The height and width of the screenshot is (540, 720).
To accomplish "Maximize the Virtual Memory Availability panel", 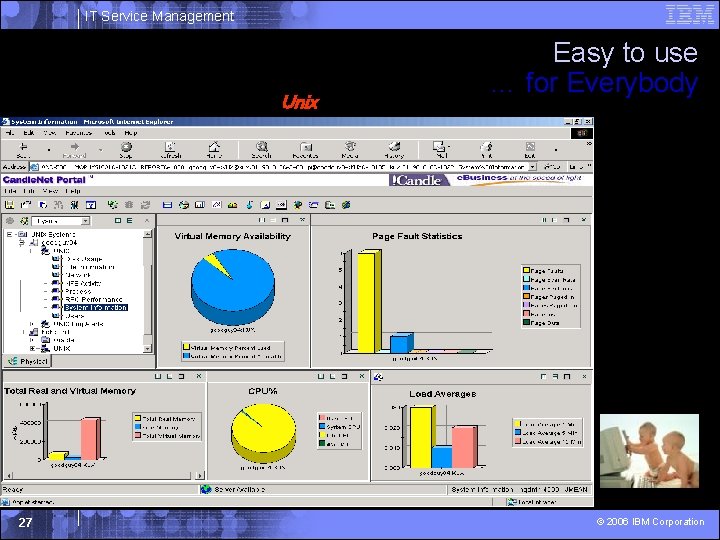I will [285, 220].
